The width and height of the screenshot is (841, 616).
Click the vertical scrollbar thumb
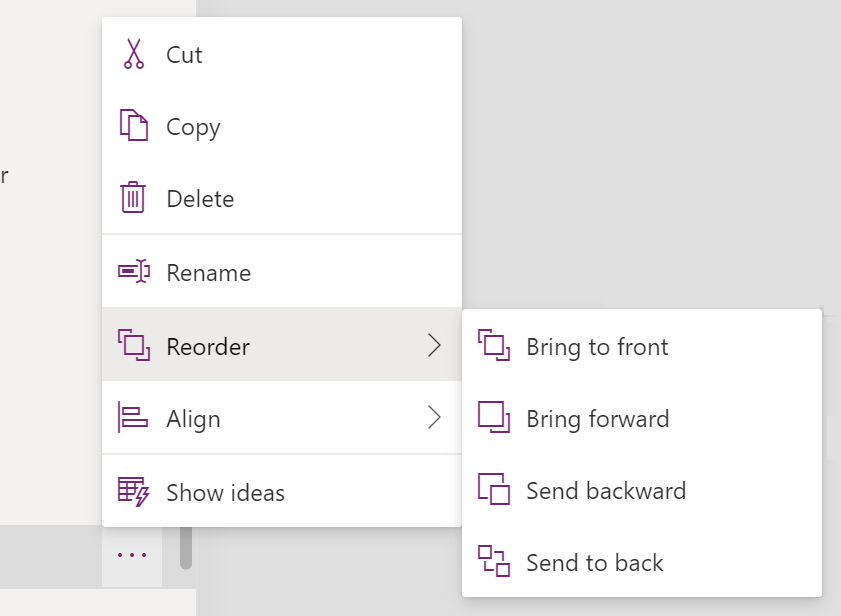point(186,548)
